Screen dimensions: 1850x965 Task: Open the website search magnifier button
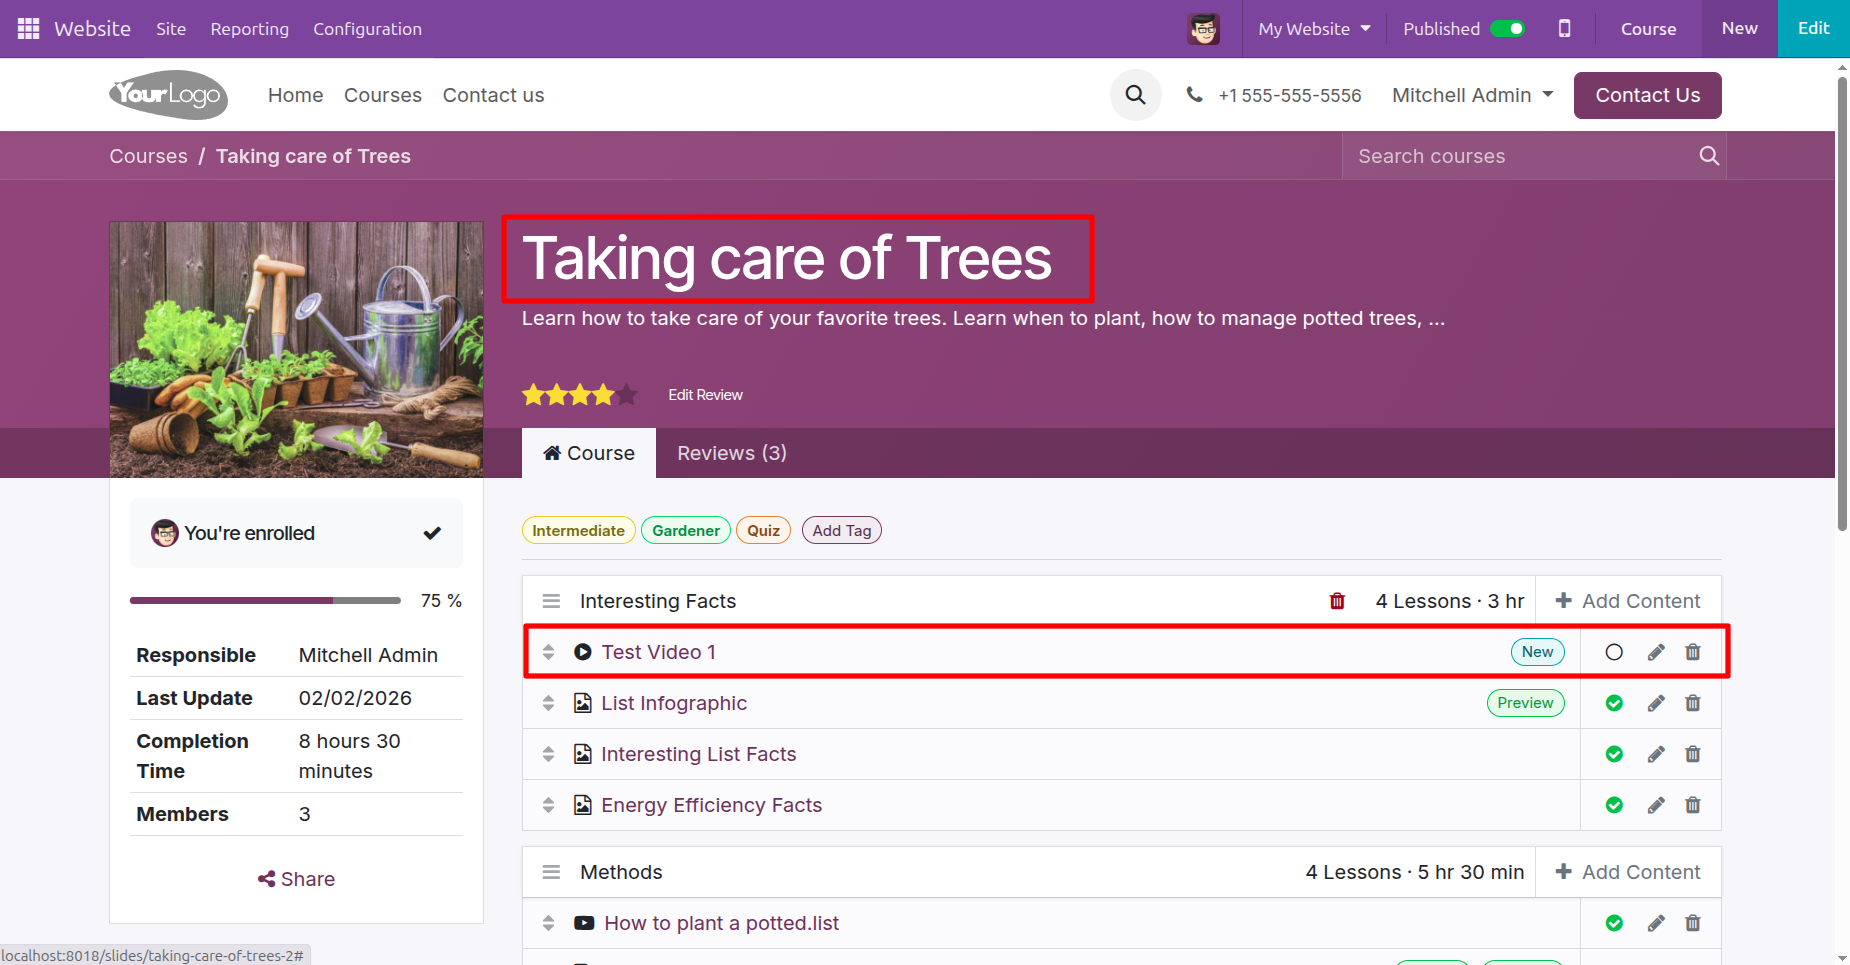pyautogui.click(x=1135, y=95)
